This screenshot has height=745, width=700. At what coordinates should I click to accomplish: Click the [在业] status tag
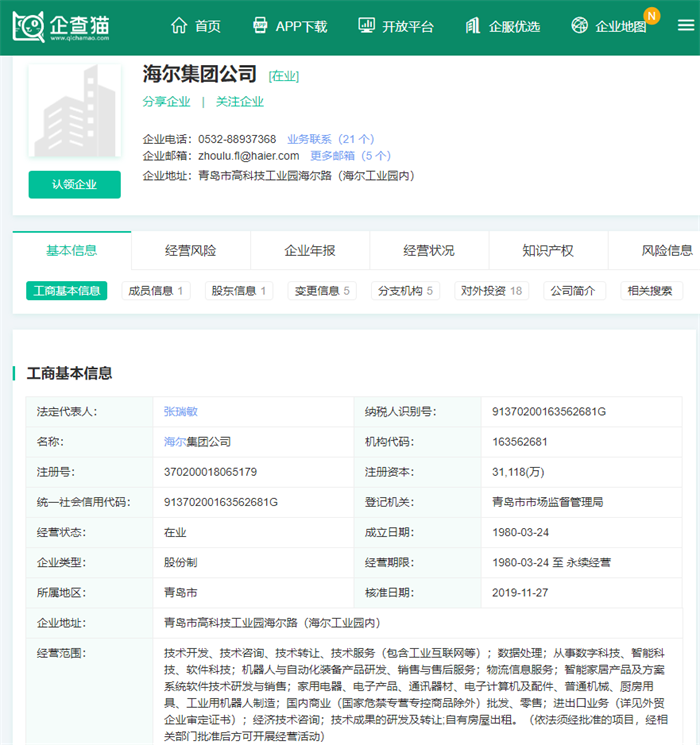[x=284, y=76]
